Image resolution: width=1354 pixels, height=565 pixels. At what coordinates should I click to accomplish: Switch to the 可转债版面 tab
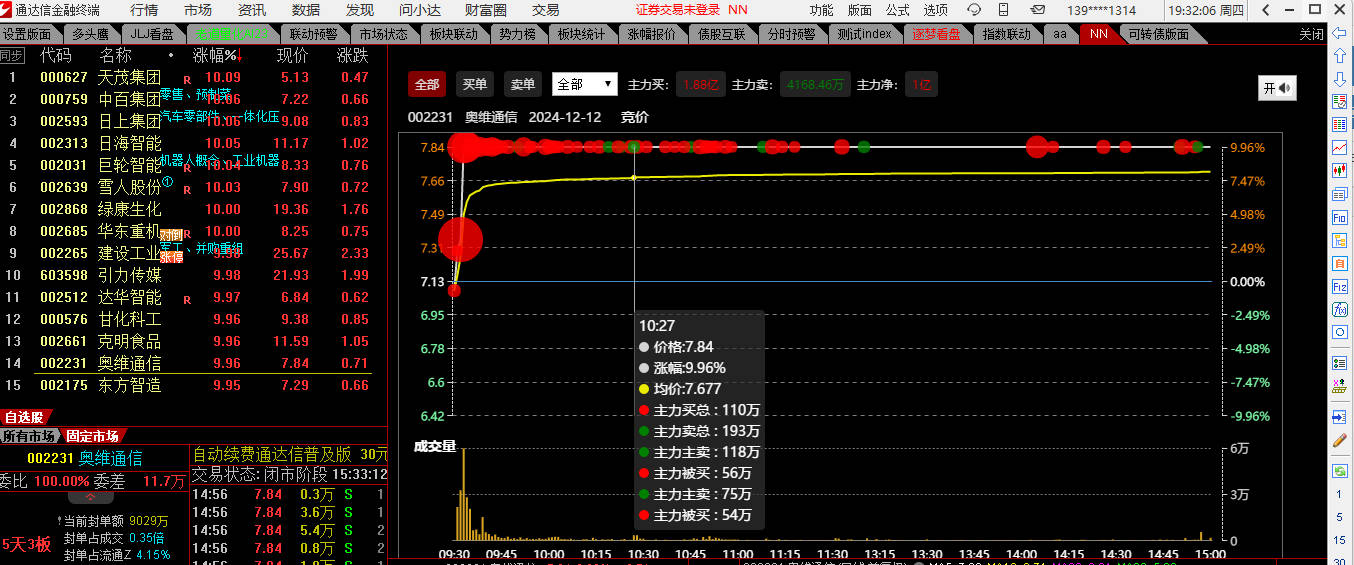(x=1158, y=34)
